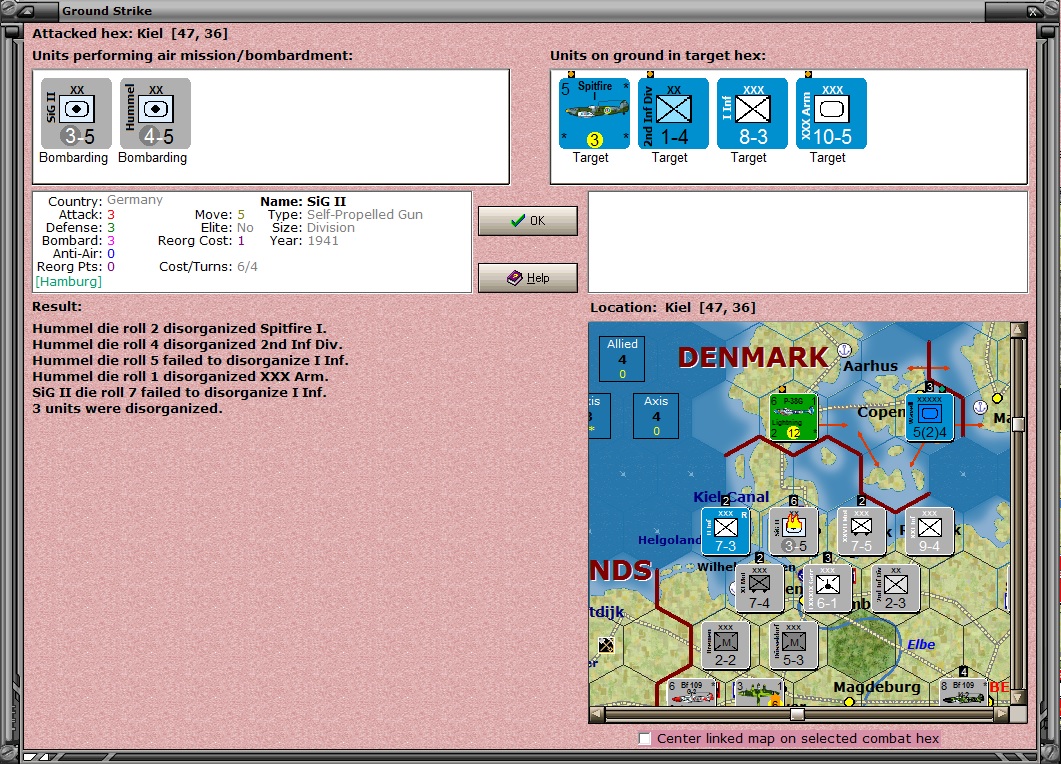This screenshot has height=764, width=1061.
Task: Select the 2nd Inf Div target unit
Action: [673, 113]
